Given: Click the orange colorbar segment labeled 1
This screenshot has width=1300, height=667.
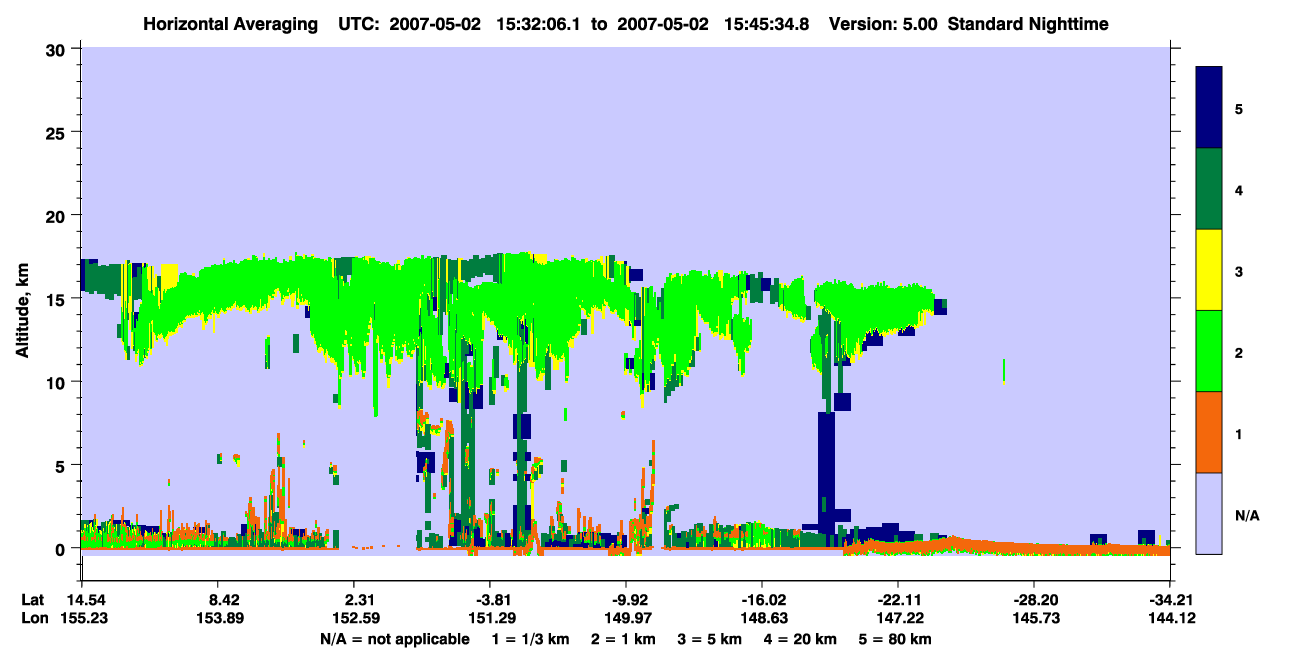Looking at the screenshot, I should (1209, 432).
